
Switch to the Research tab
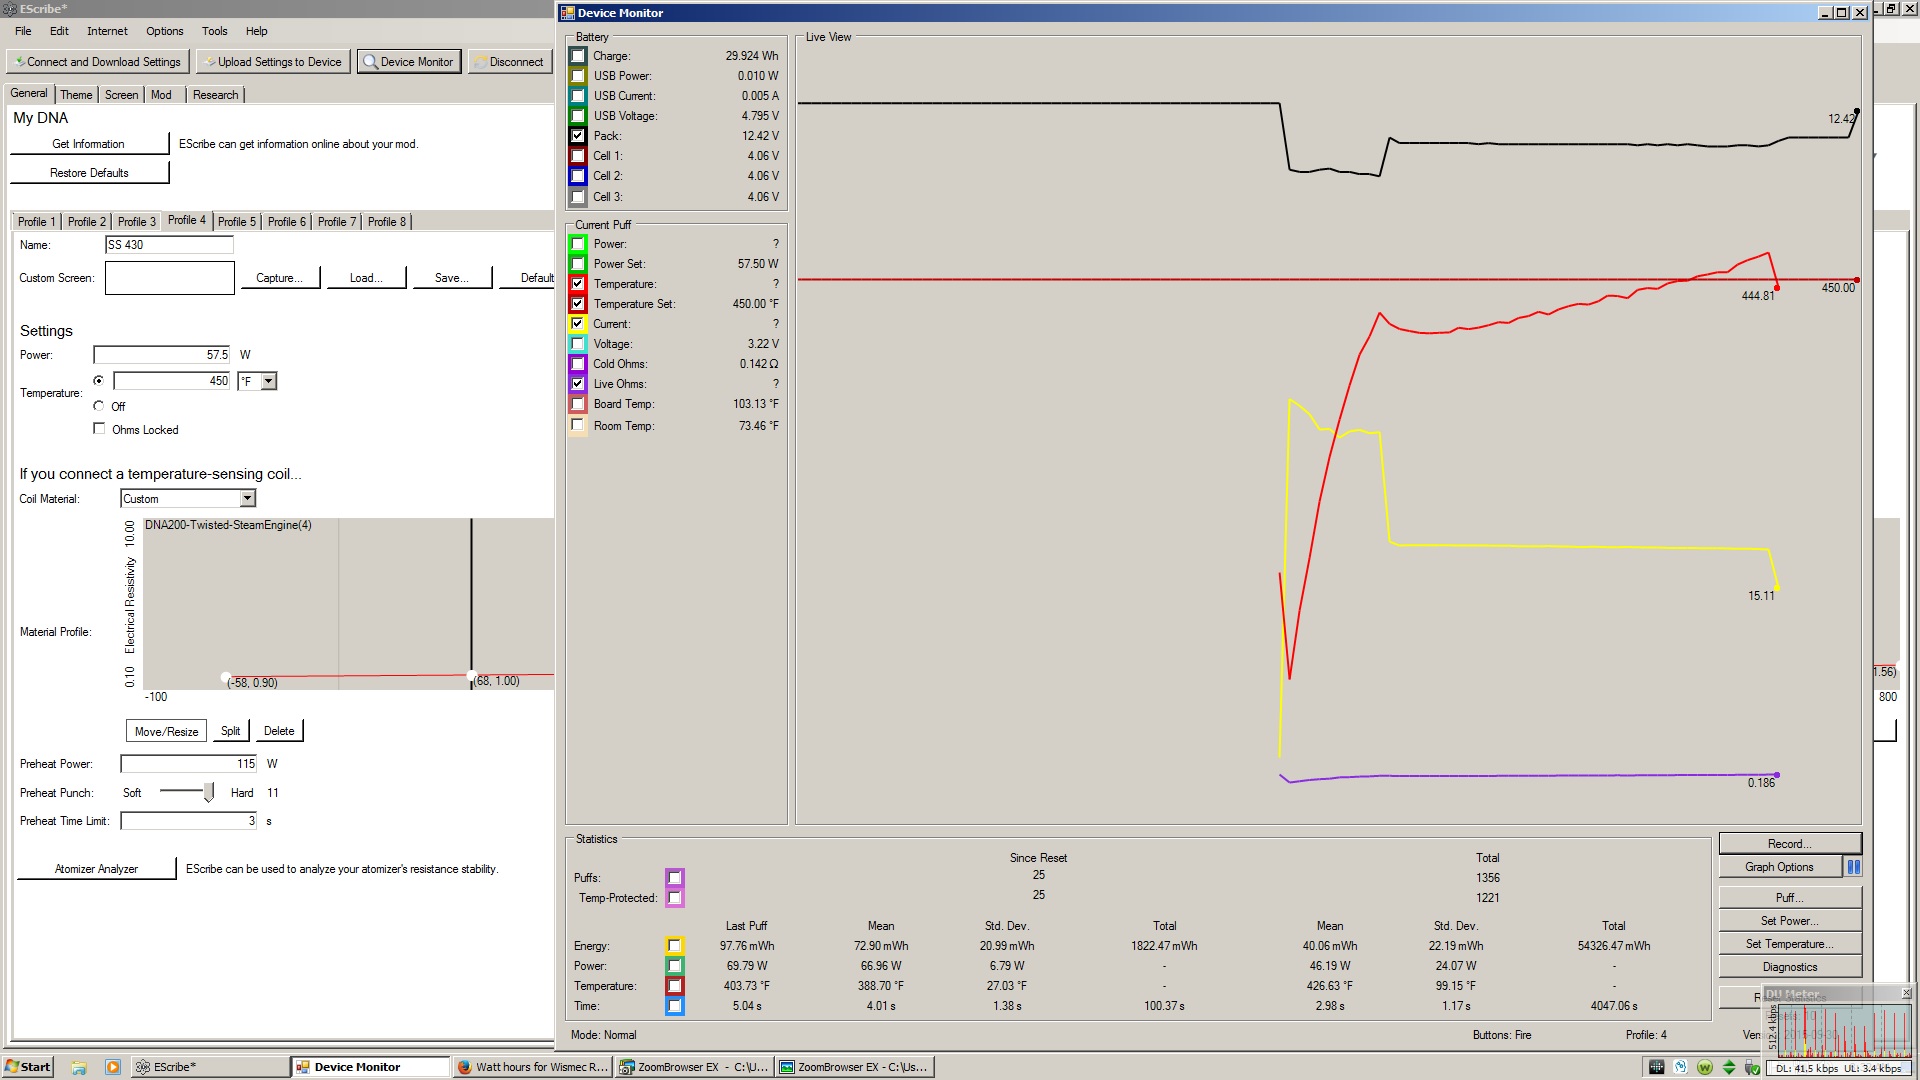215,95
